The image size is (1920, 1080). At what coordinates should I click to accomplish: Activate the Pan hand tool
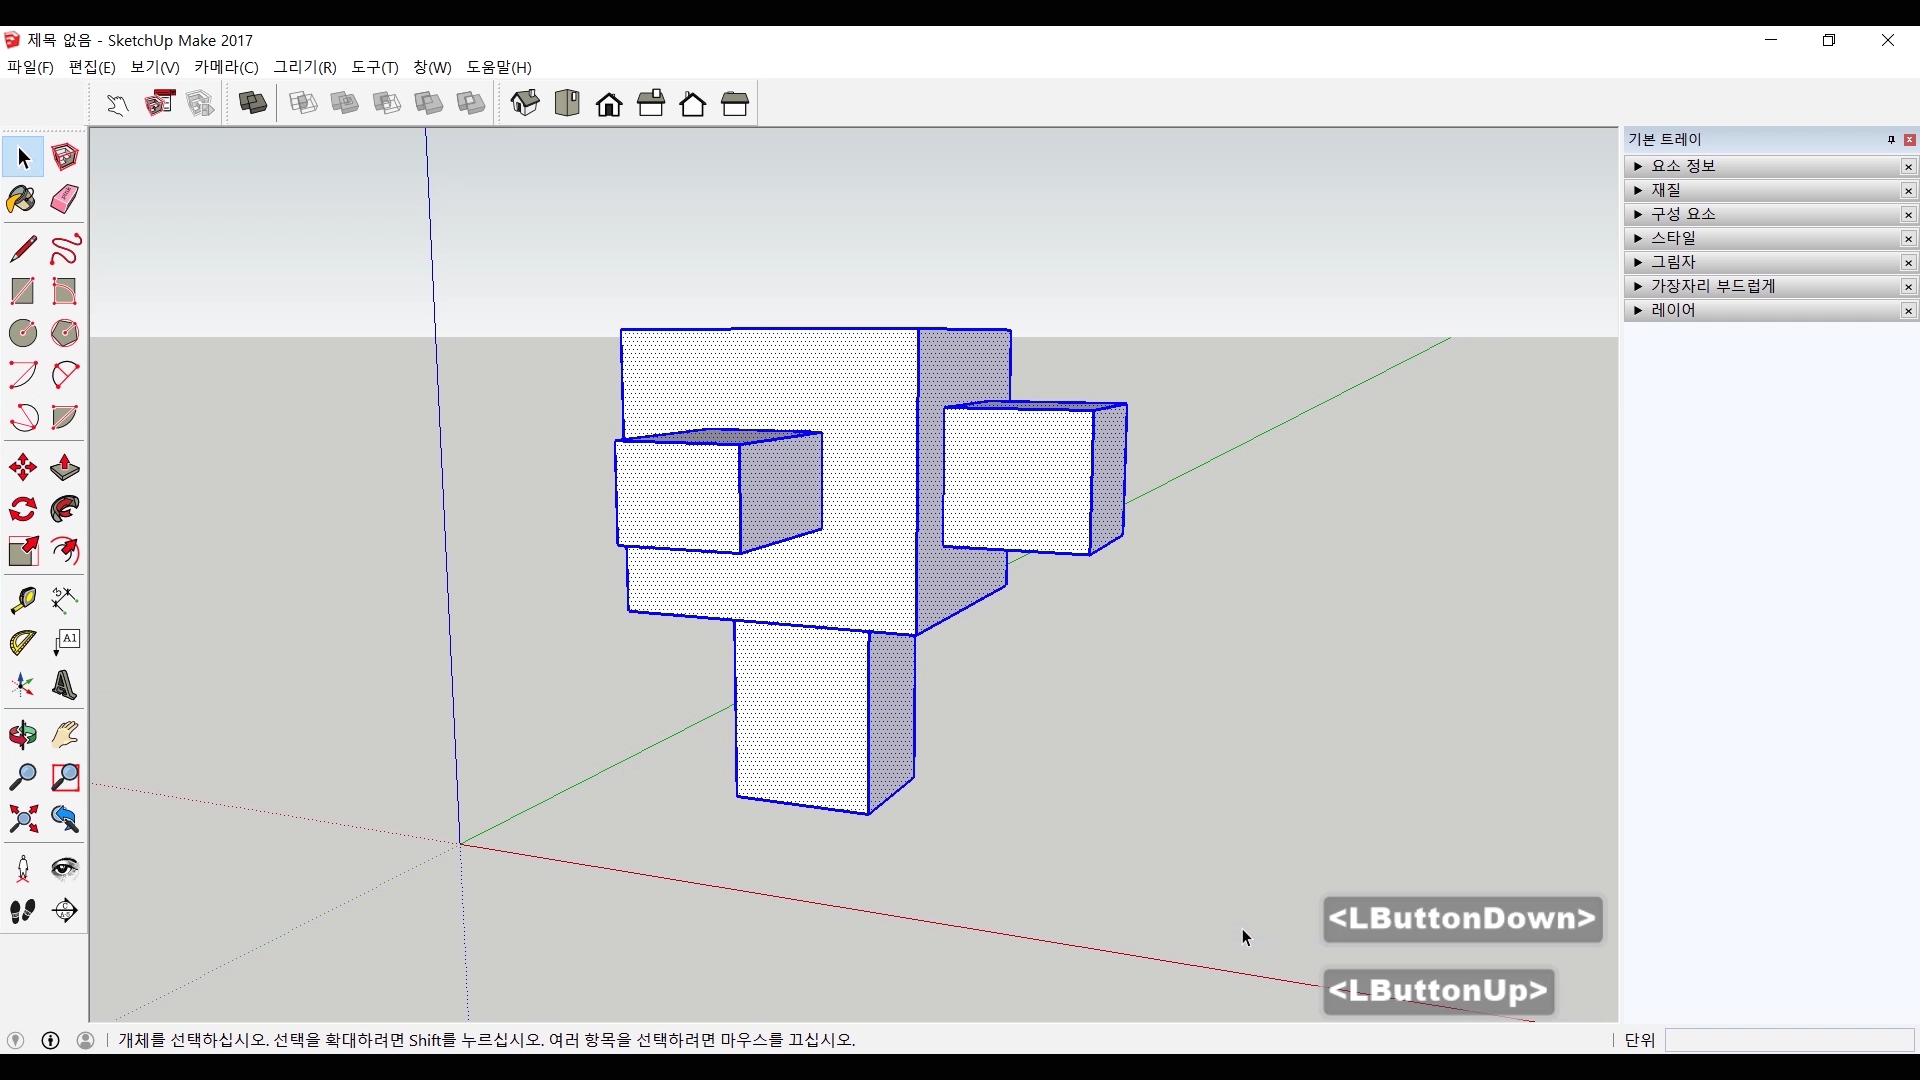click(x=65, y=735)
